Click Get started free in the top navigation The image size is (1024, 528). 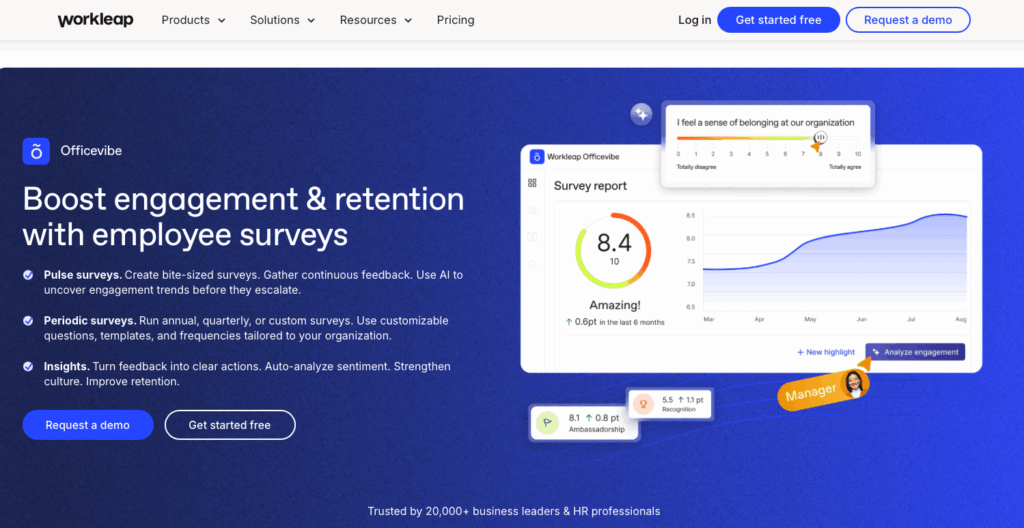[778, 20]
